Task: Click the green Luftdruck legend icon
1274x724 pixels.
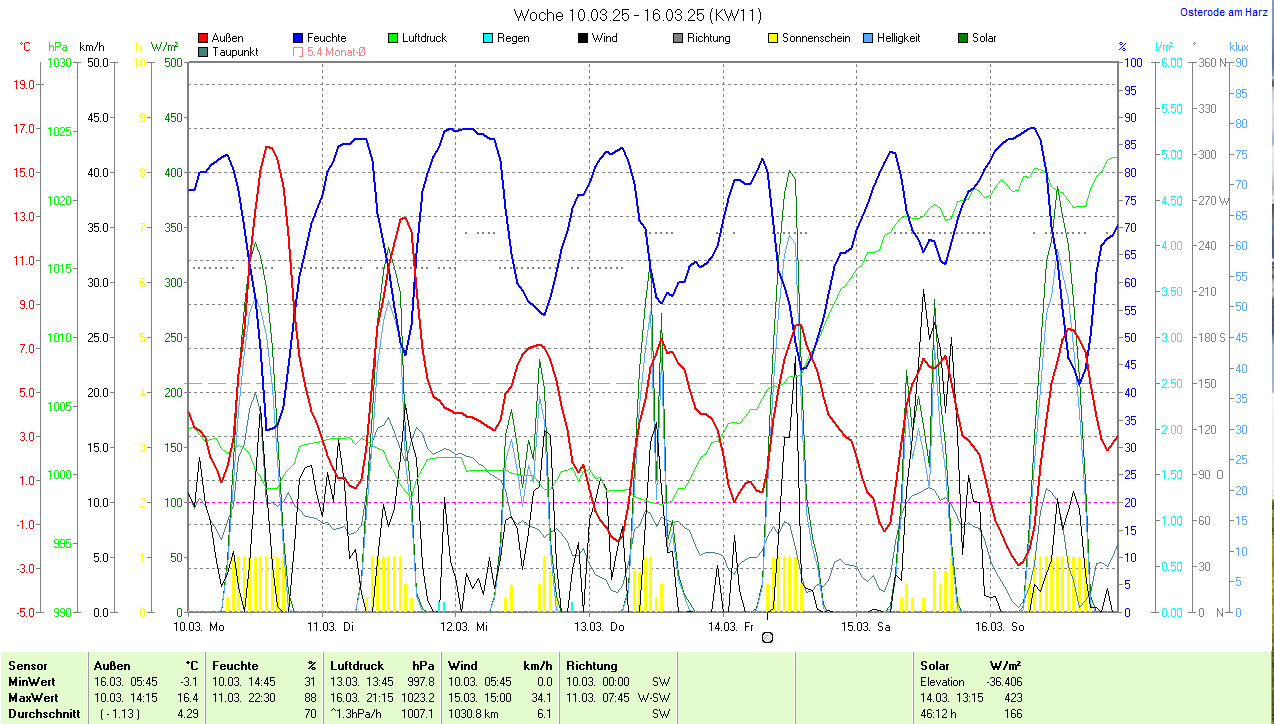Action: click(393, 38)
